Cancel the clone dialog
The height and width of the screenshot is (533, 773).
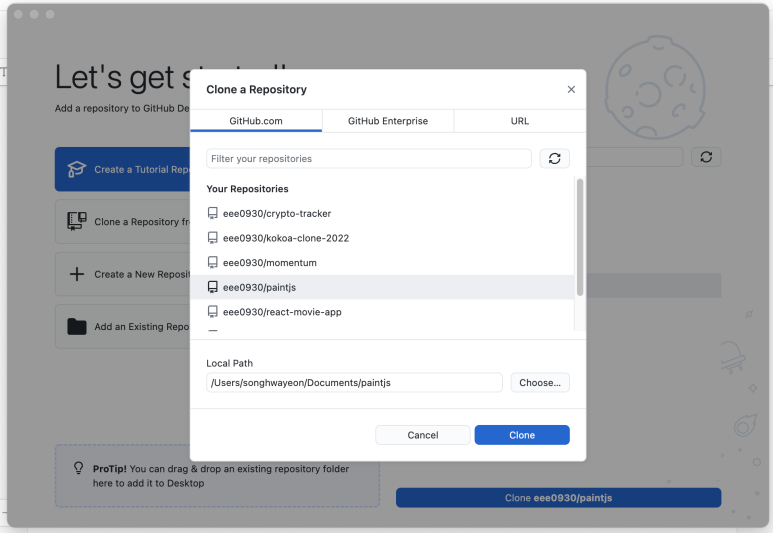(422, 435)
